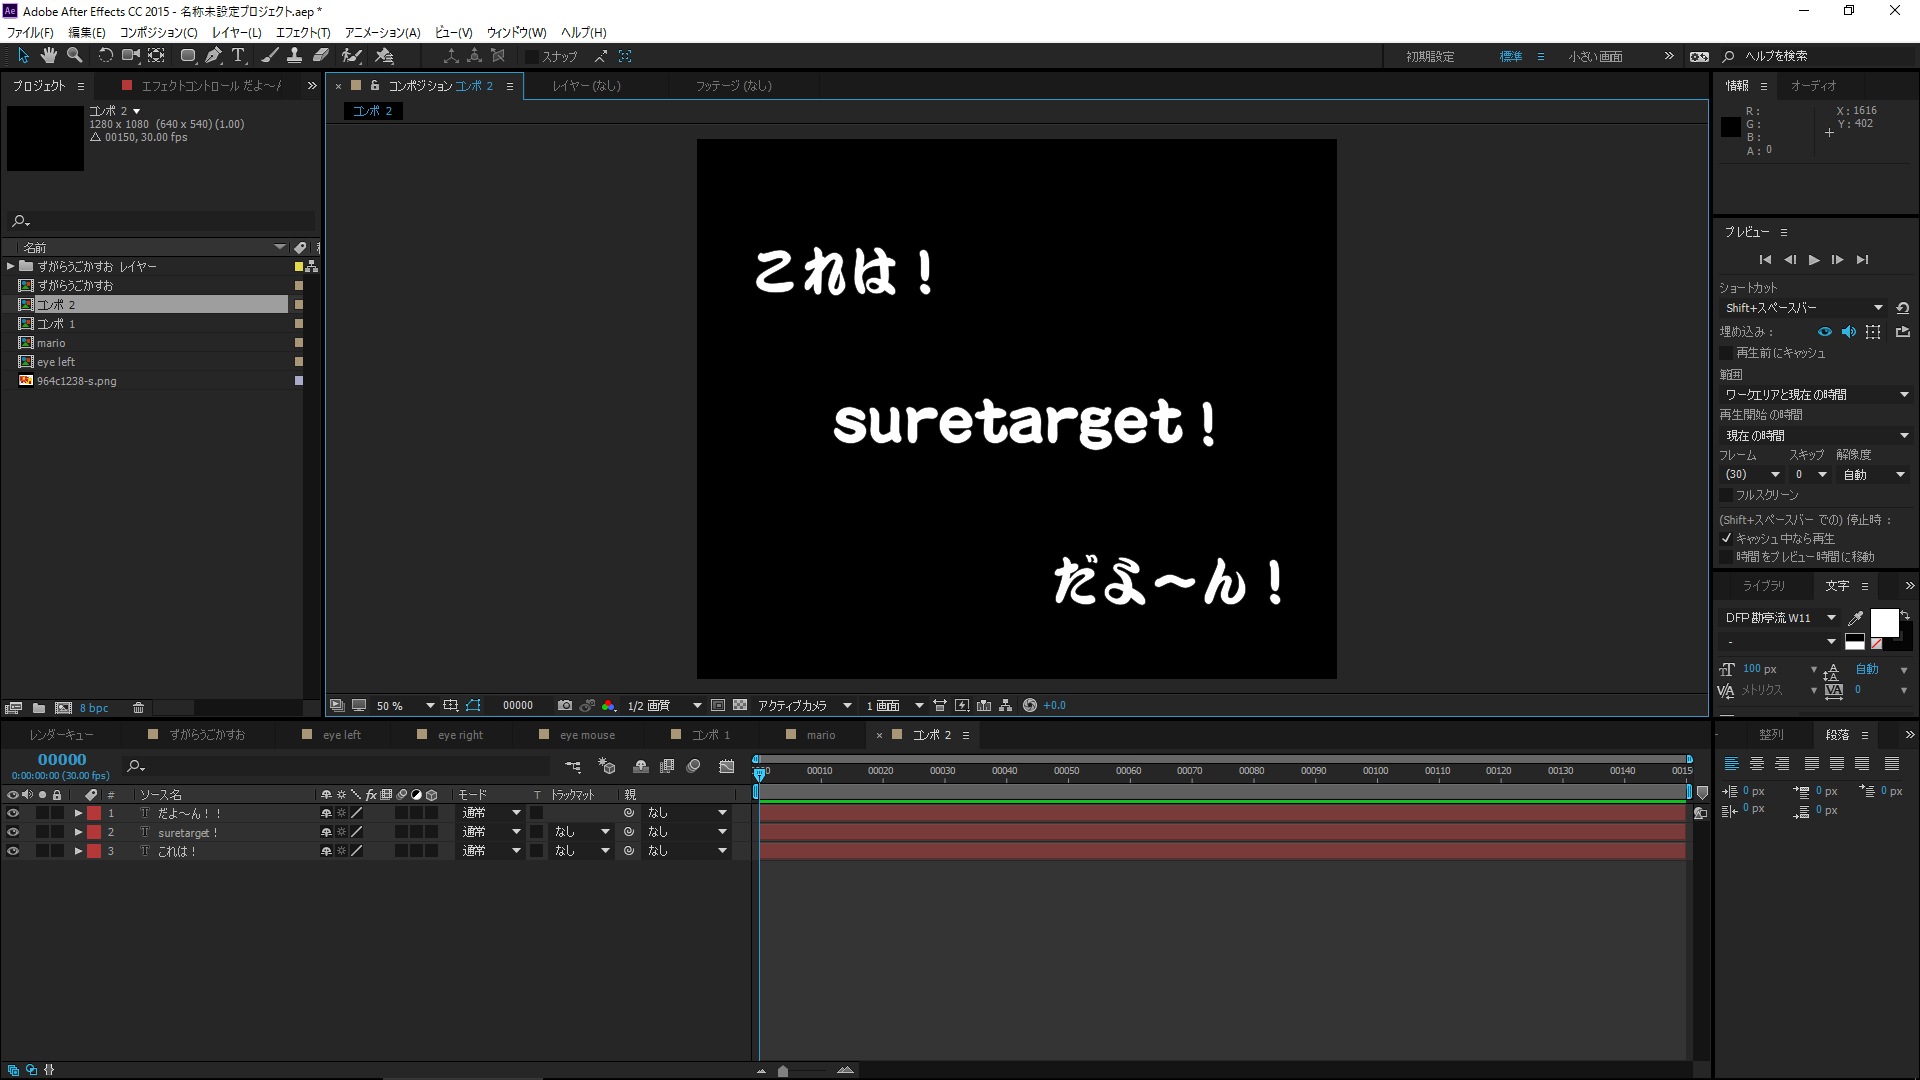
Task: Open blend mode dropdown for layer 3
Action: coord(490,851)
